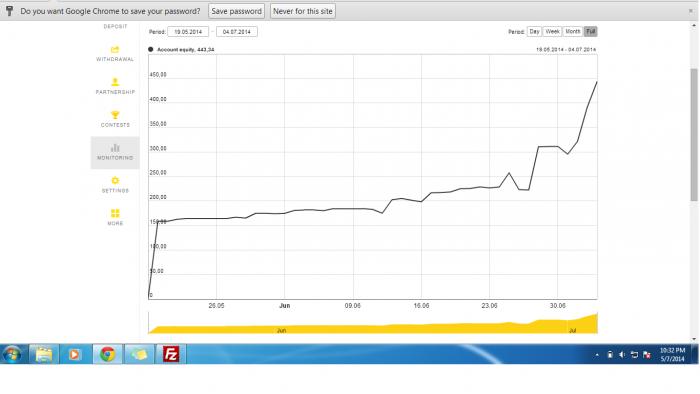The image size is (700, 394).
Task: Open the sticky notes taskbar icon
Action: 139,355
